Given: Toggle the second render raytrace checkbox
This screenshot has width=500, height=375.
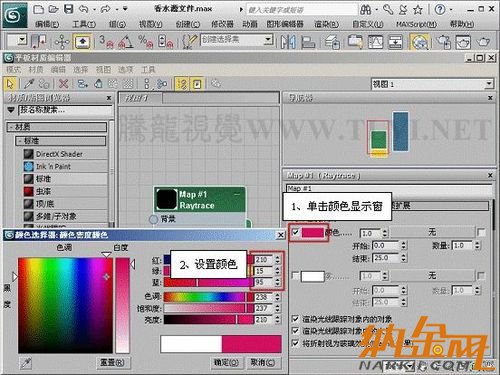Looking at the screenshot, I should (x=295, y=331).
